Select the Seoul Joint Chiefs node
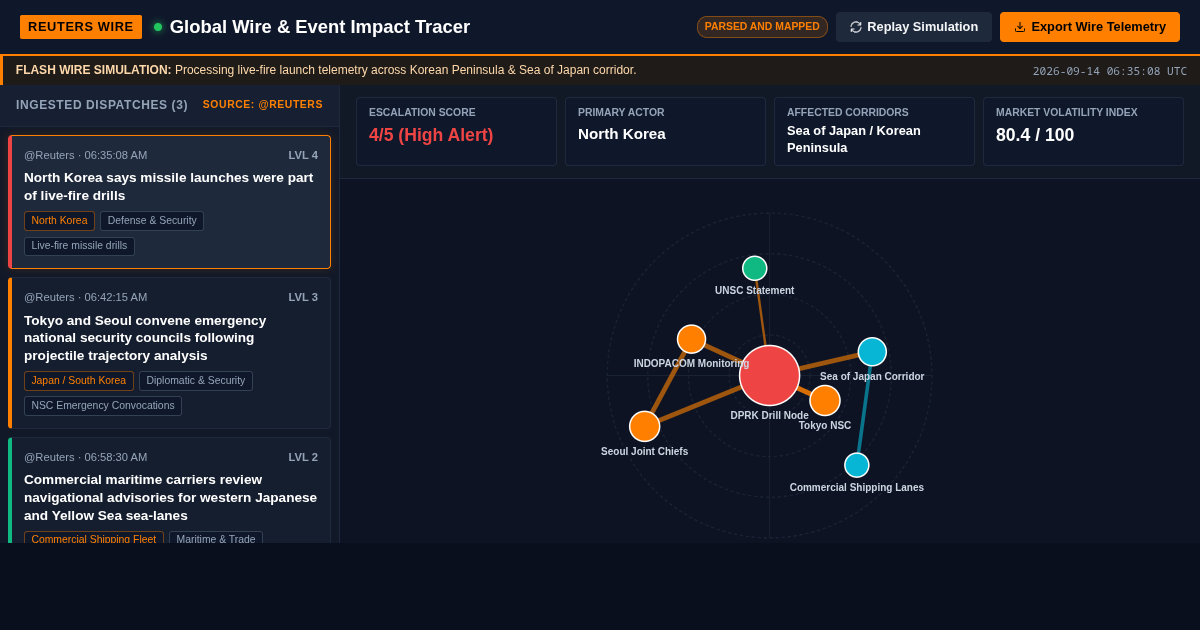 (645, 426)
